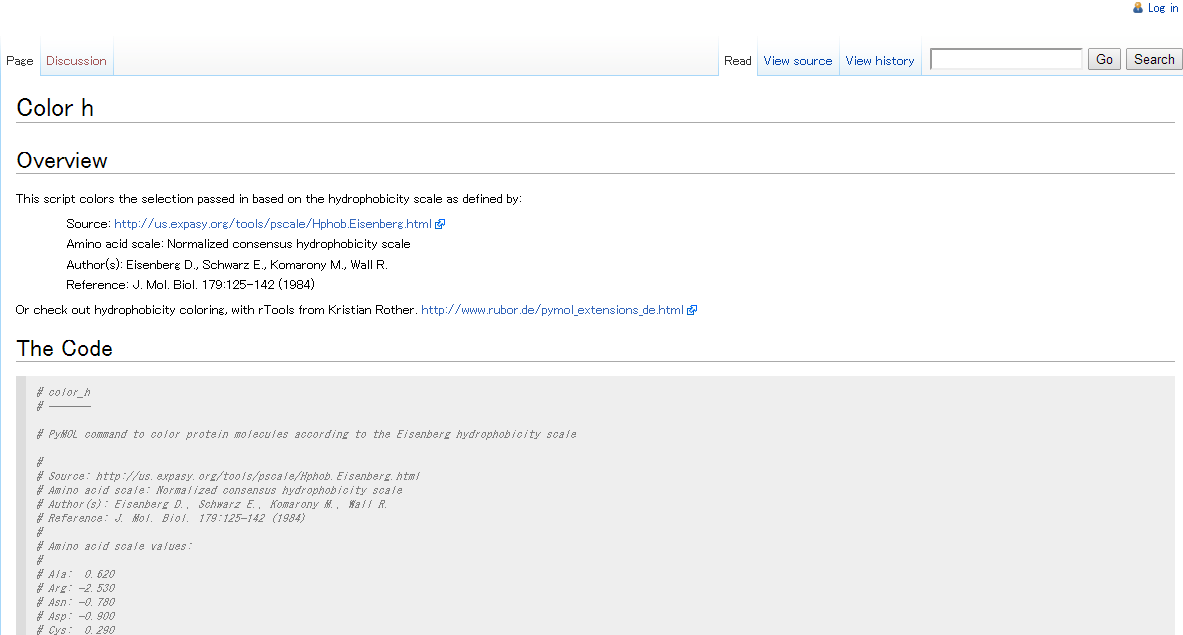The height and width of the screenshot is (635, 1183).
Task: Click the Overview section heading
Action: tap(62, 161)
